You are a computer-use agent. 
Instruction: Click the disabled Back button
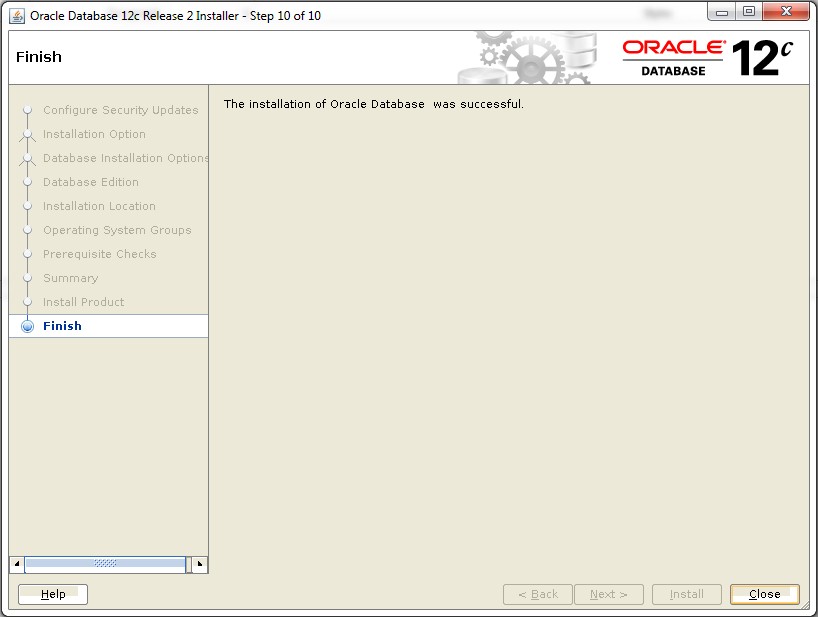(x=537, y=594)
